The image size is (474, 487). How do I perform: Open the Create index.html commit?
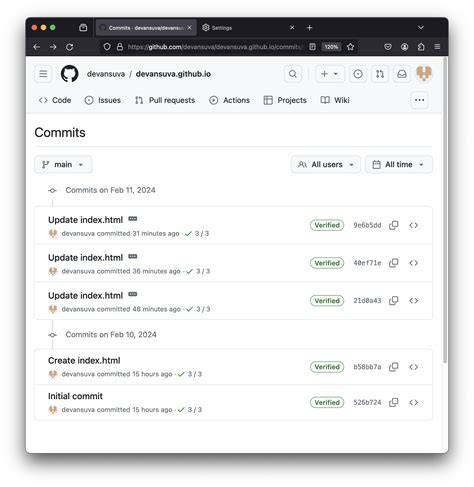tap(84, 361)
